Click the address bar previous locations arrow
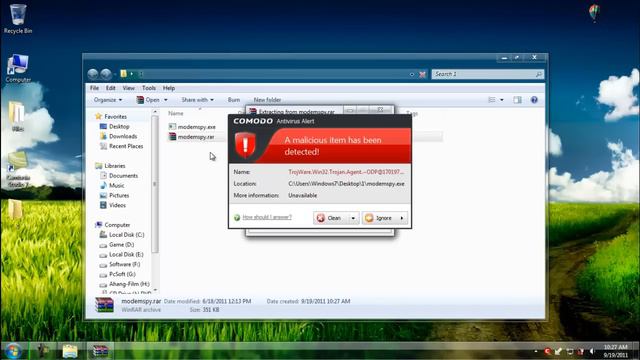The image size is (640, 360). point(411,74)
